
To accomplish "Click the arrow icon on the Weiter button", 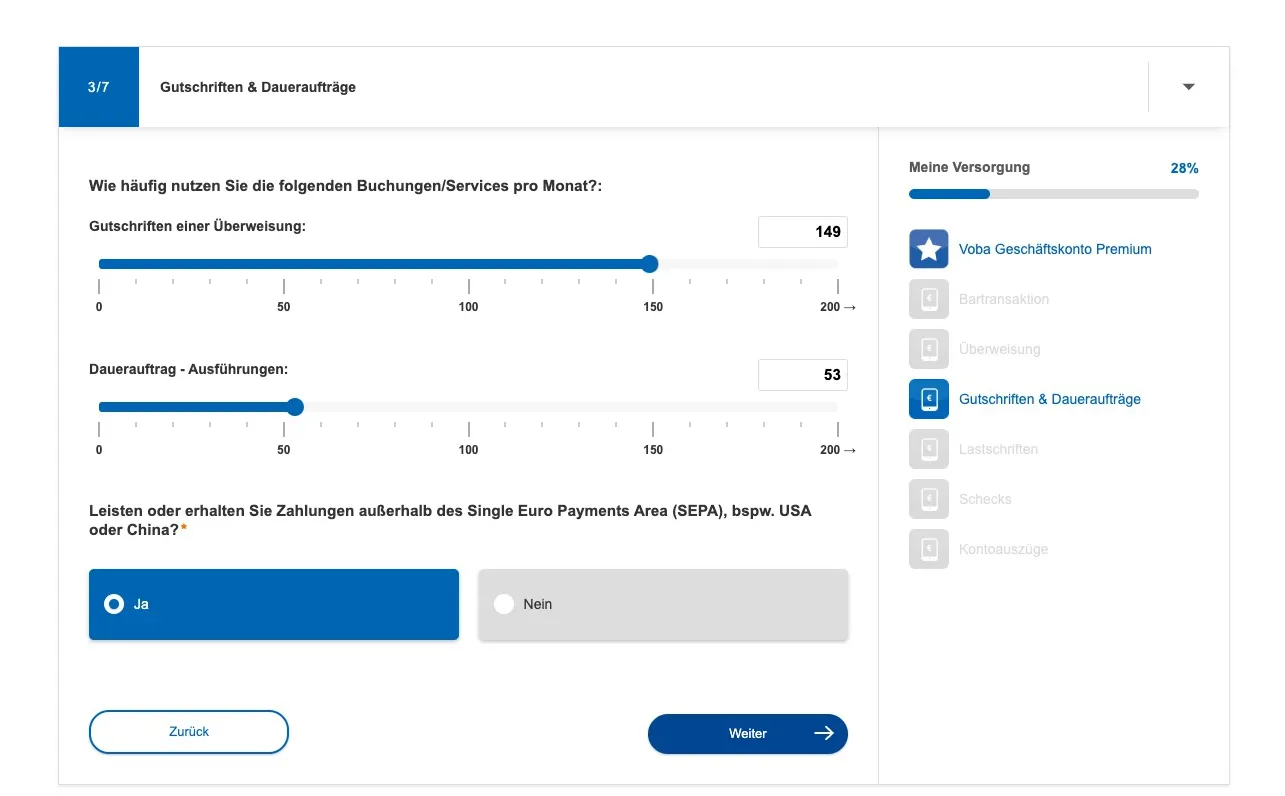I will click(823, 733).
